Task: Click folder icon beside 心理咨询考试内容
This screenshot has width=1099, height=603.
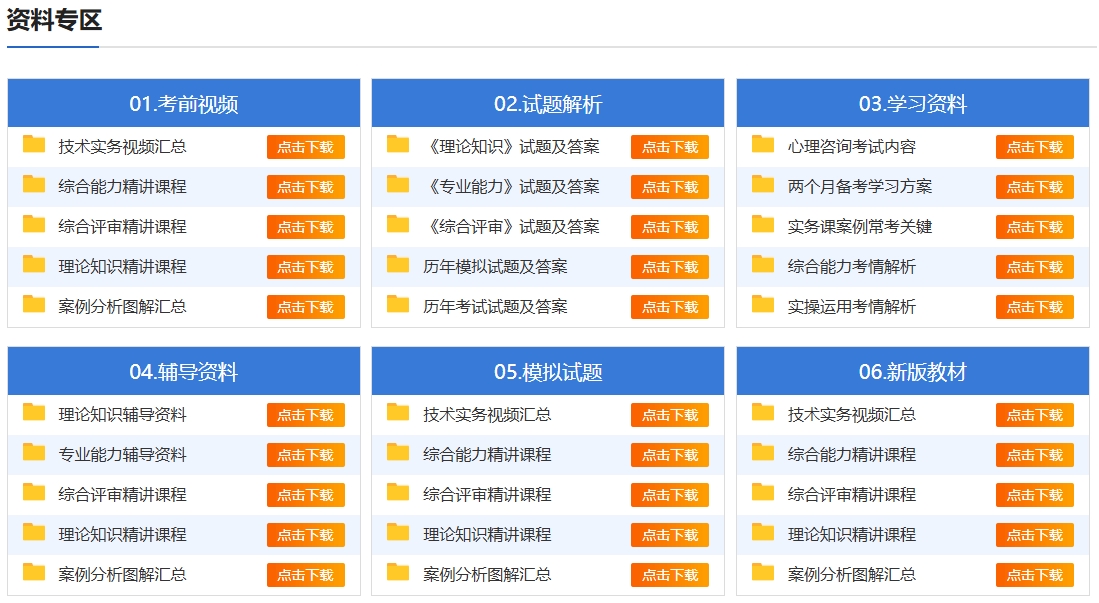Action: [763, 145]
